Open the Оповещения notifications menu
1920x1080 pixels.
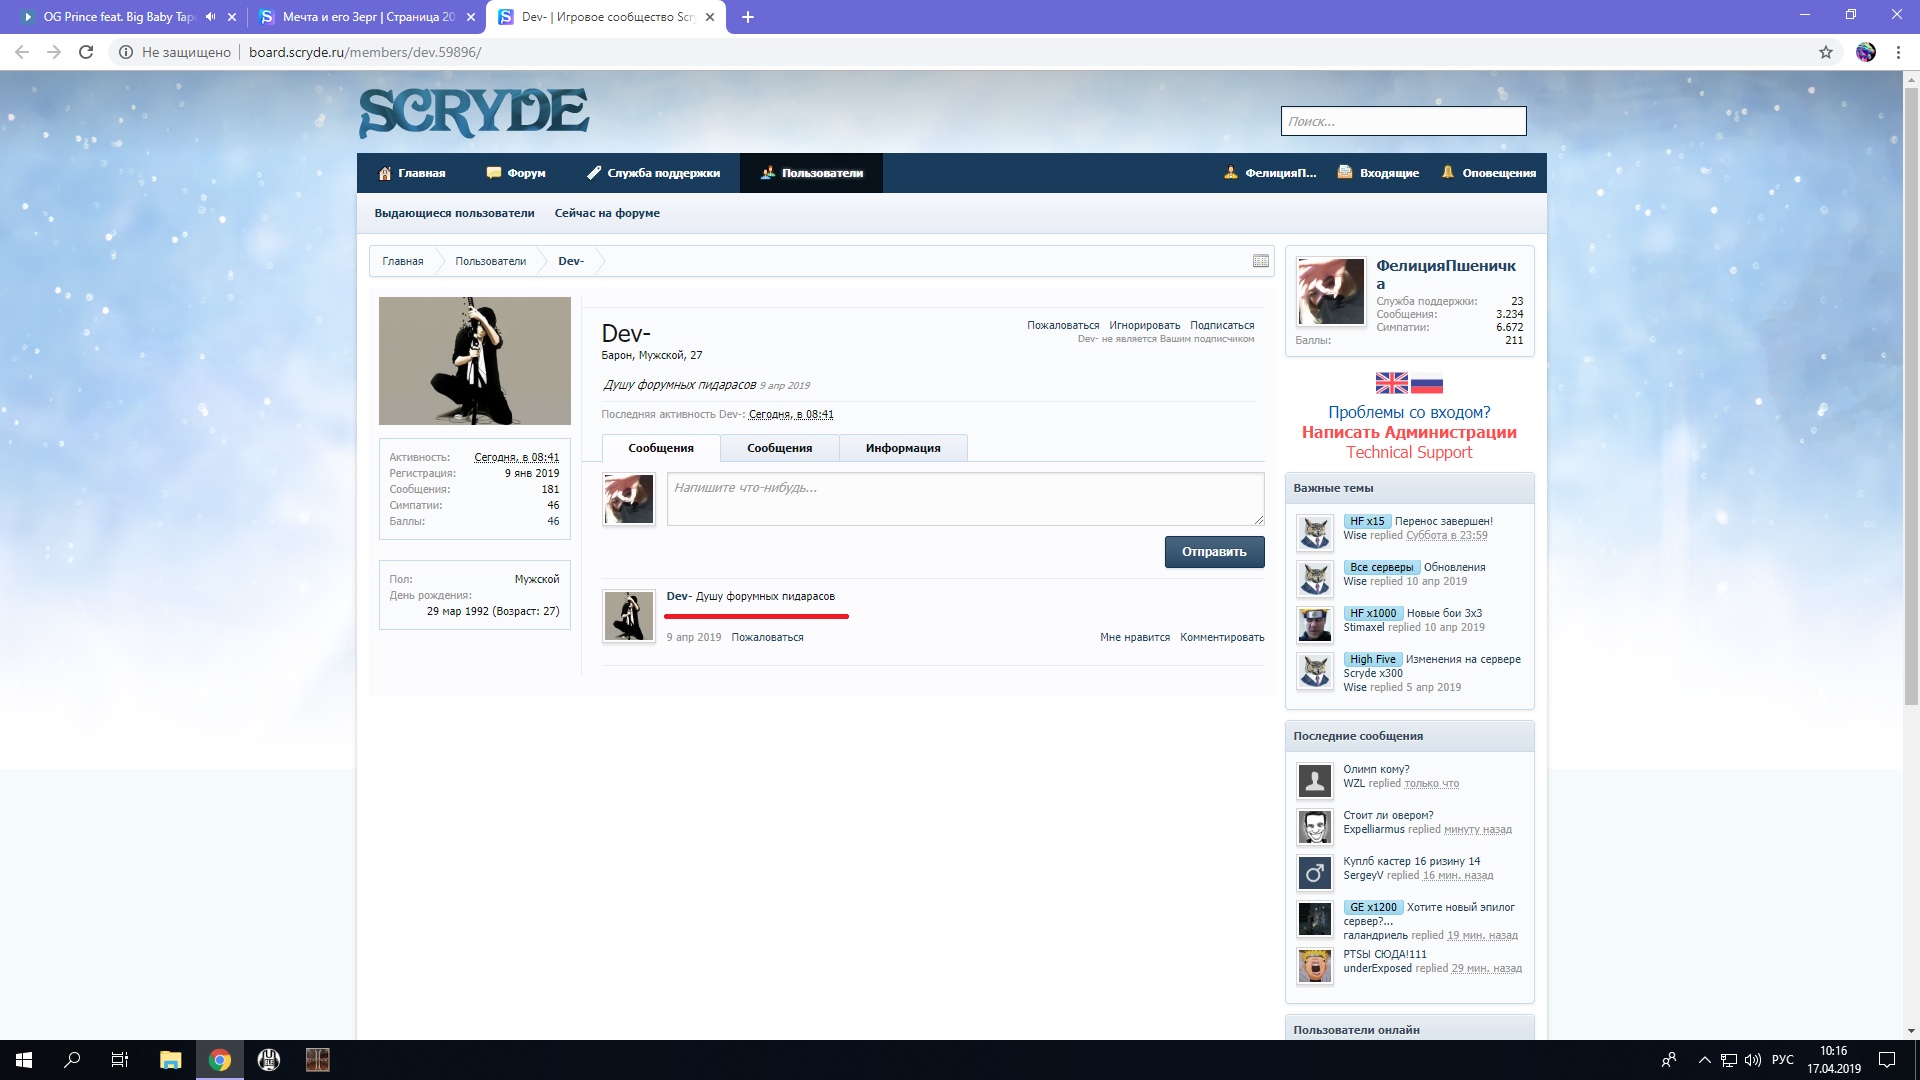[x=1488, y=173]
